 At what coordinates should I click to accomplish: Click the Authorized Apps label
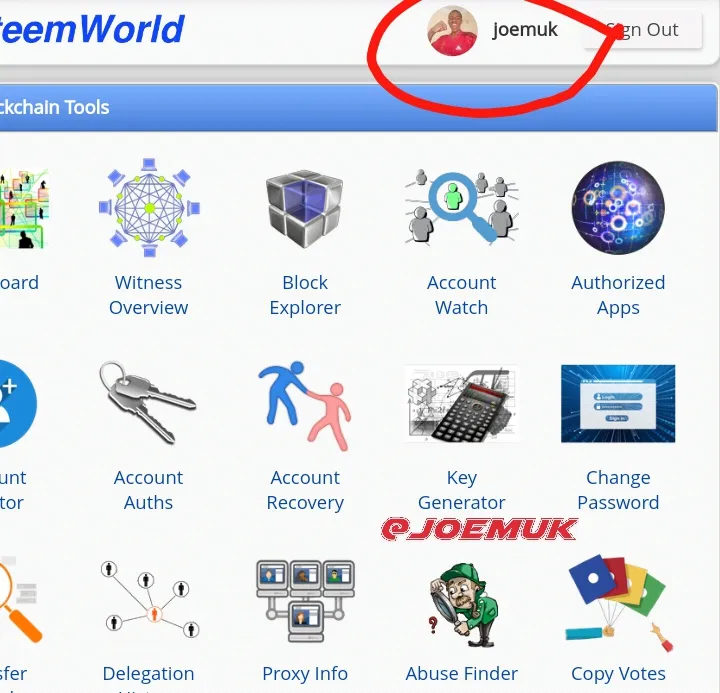click(x=618, y=295)
